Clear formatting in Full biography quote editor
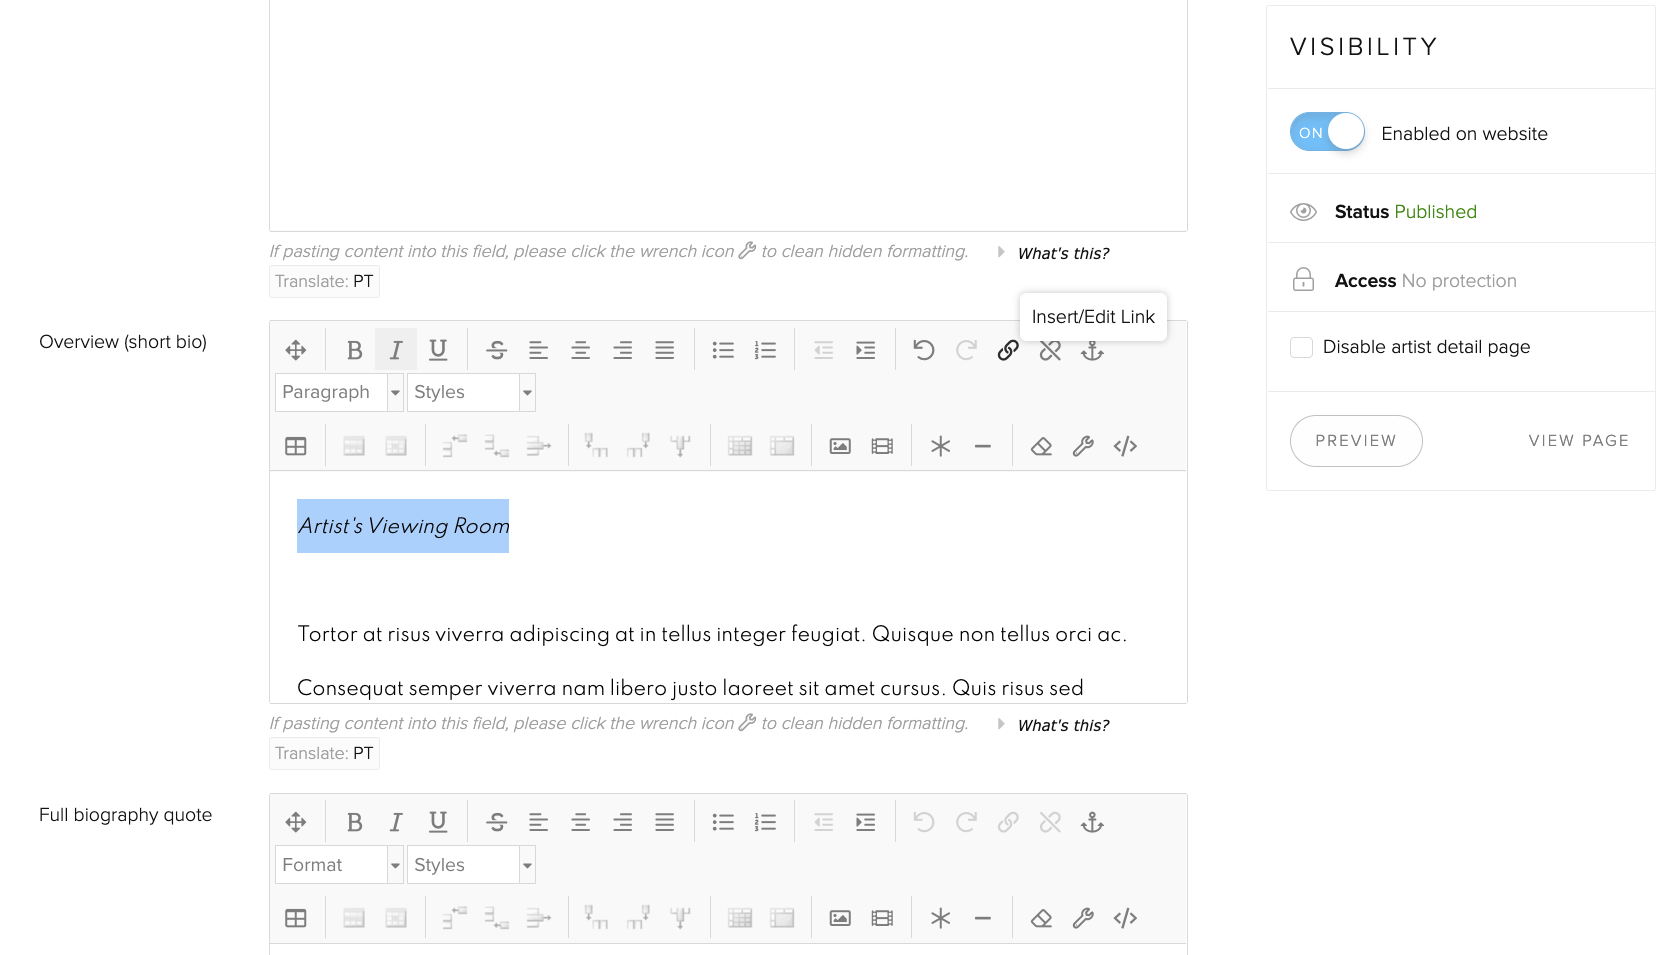Screen dimensions: 1669x955 (1041, 918)
